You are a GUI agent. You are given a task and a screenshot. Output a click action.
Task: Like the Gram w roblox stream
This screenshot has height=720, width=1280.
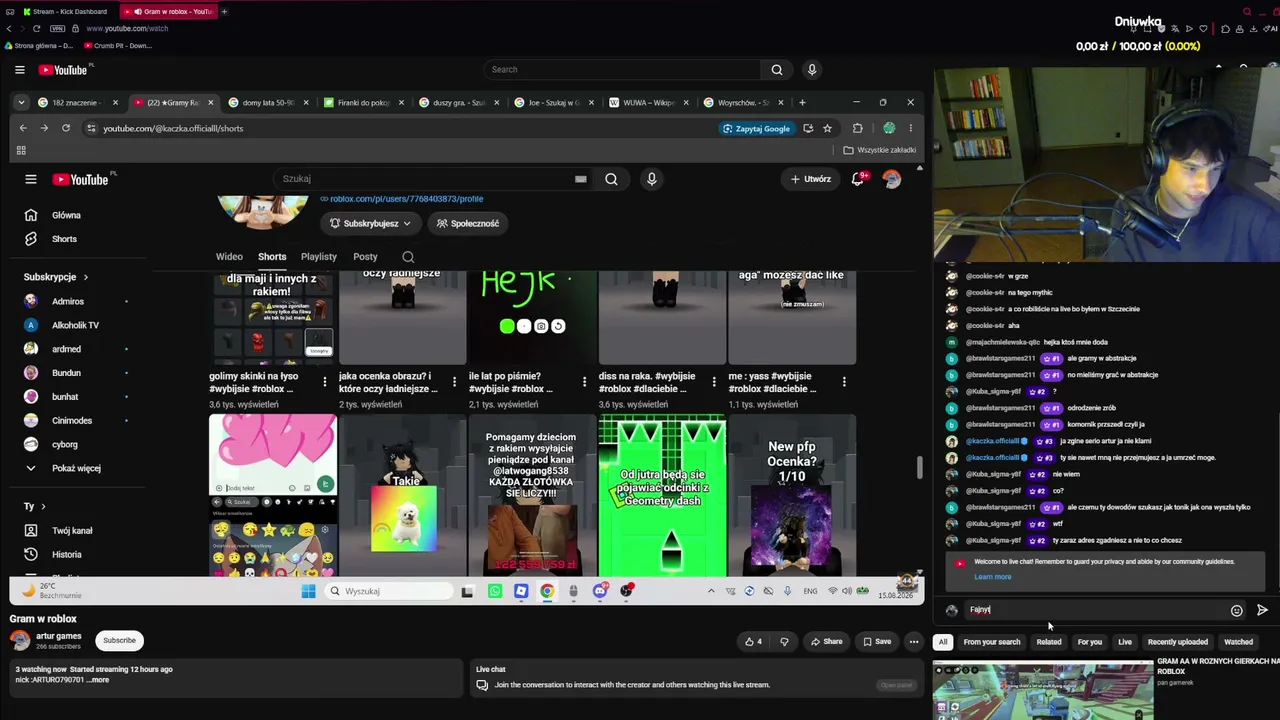pos(752,642)
